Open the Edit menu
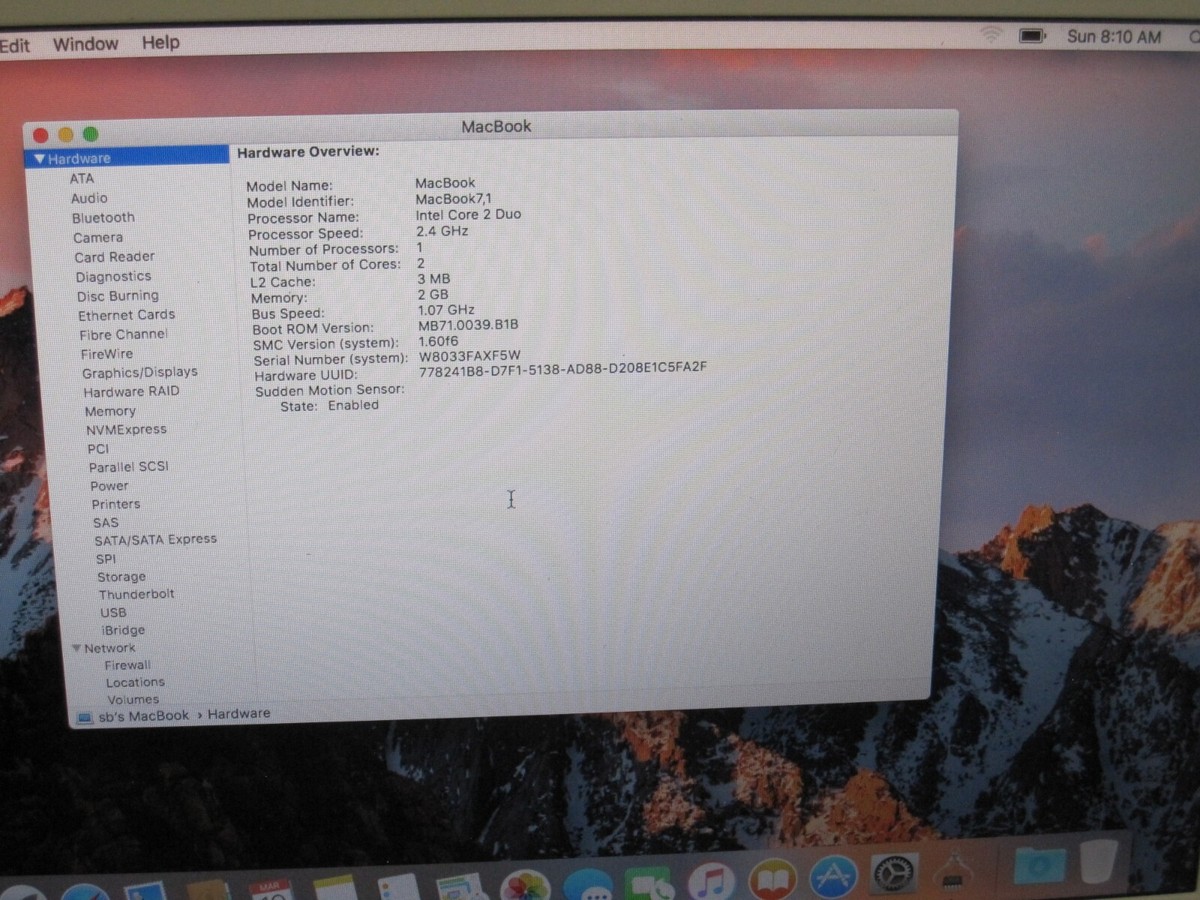Screen dimensions: 1200x900 tap(14, 43)
